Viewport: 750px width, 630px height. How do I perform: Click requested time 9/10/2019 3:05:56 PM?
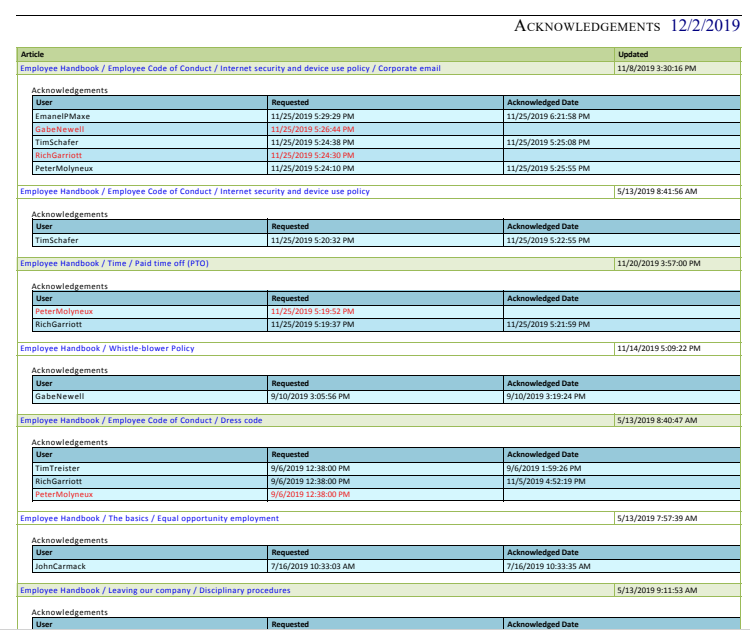310,397
